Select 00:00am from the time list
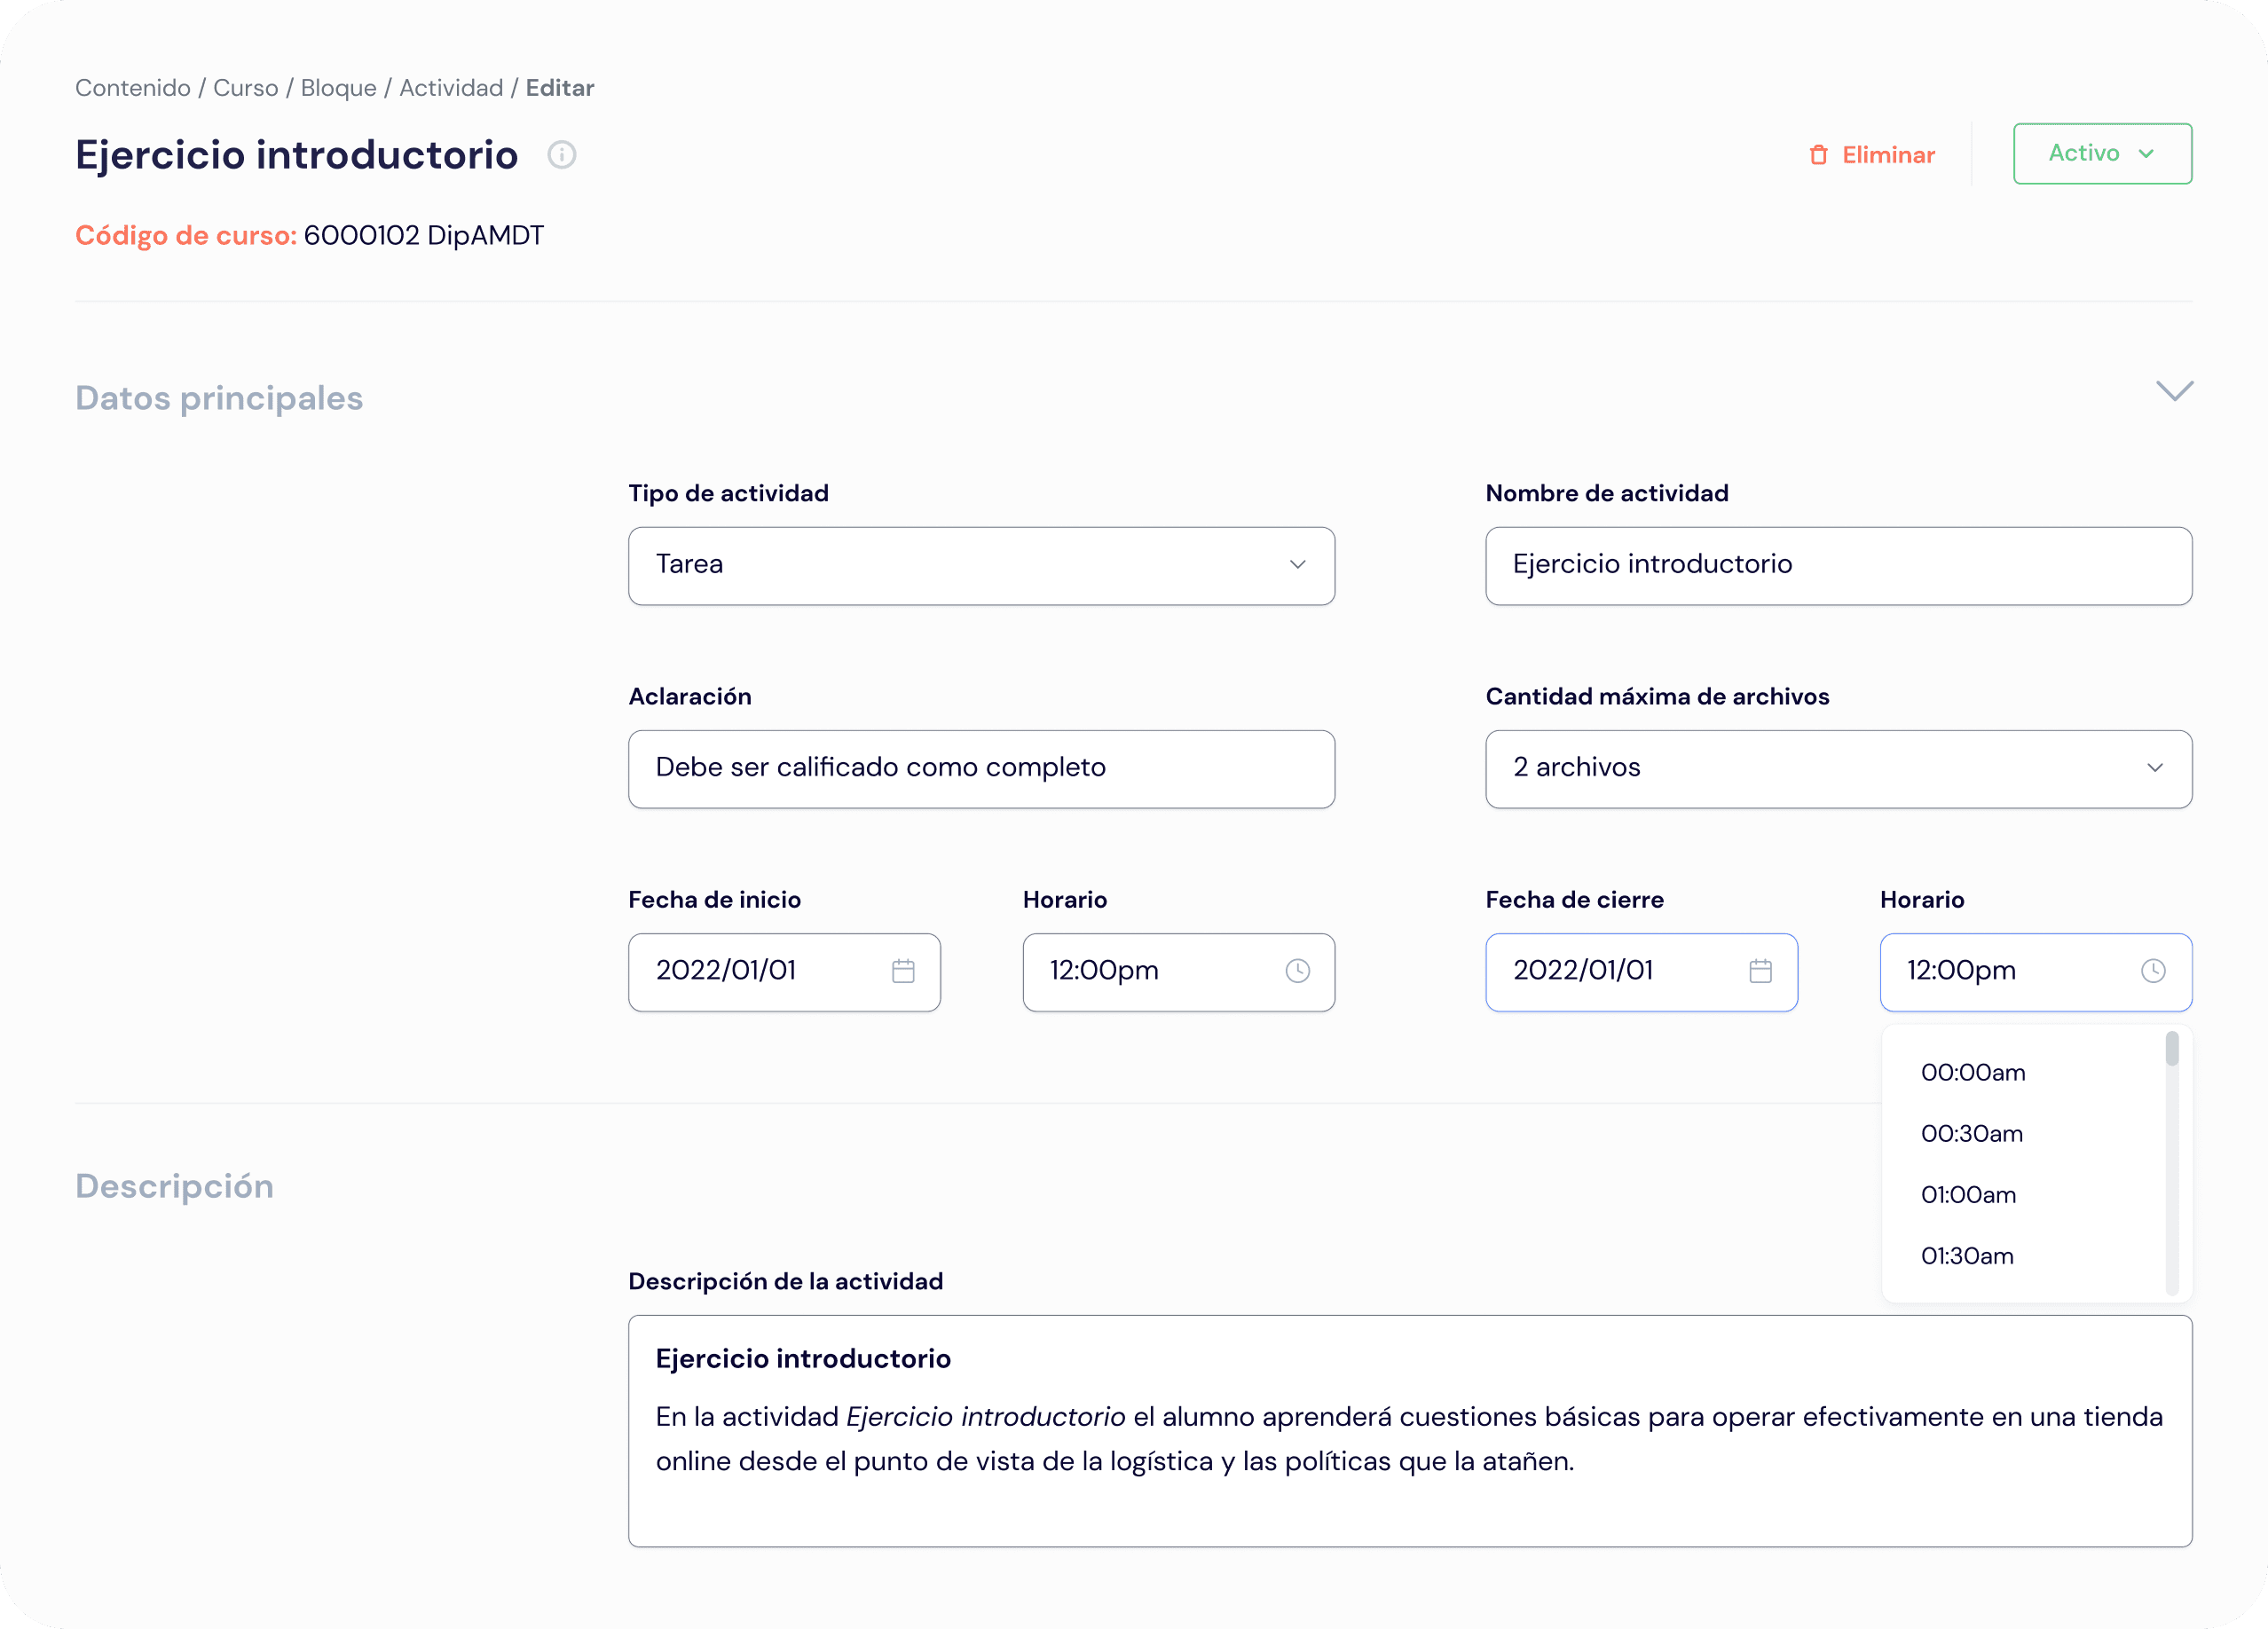The image size is (2268, 1629). click(1973, 1073)
